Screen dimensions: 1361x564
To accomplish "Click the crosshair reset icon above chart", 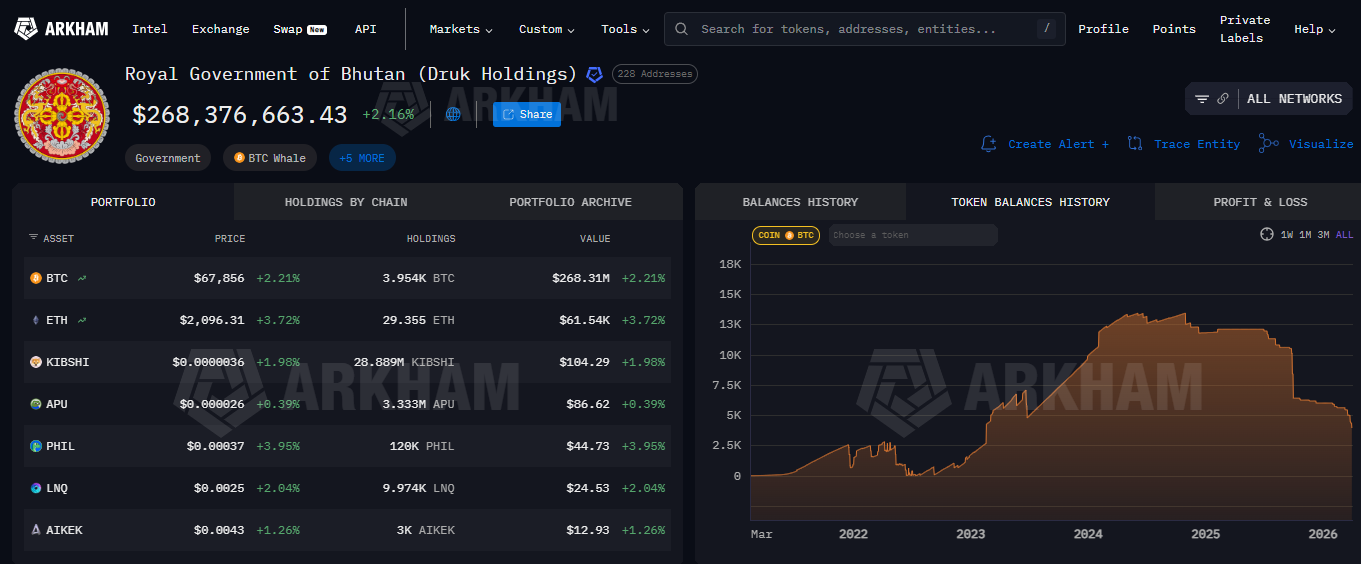I will coord(1267,235).
